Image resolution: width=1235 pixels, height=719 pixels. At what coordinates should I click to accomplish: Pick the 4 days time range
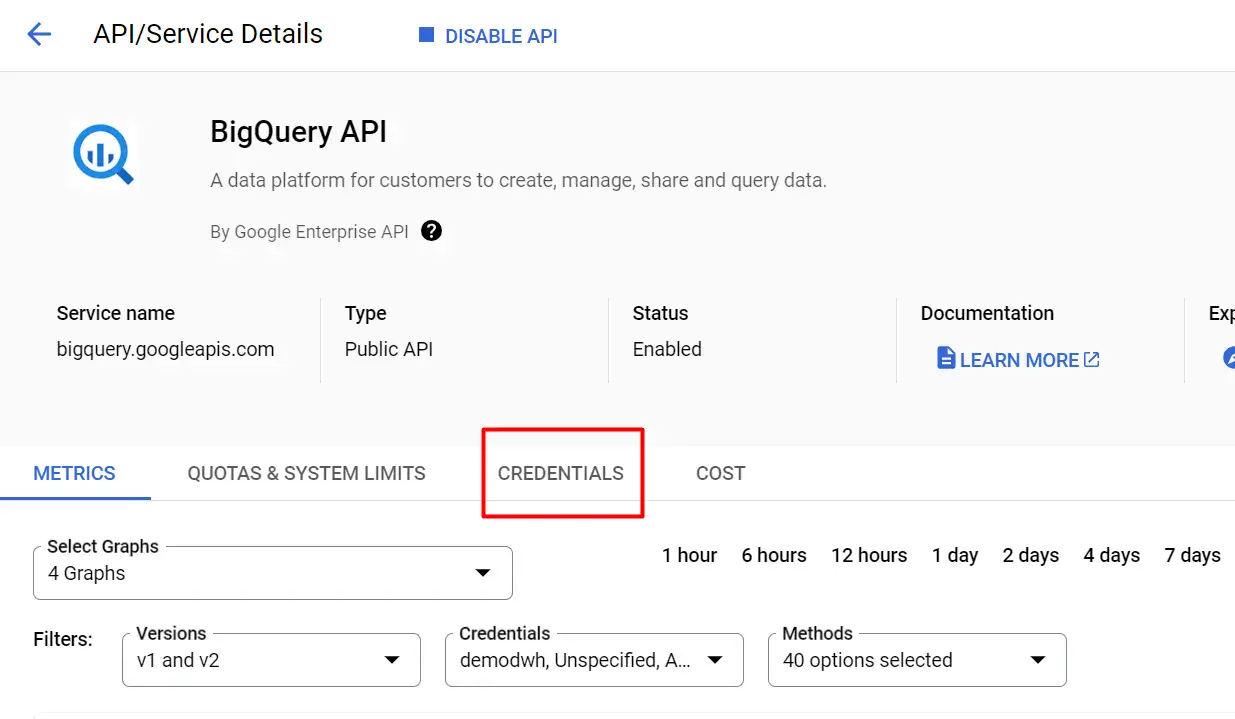(x=1112, y=555)
